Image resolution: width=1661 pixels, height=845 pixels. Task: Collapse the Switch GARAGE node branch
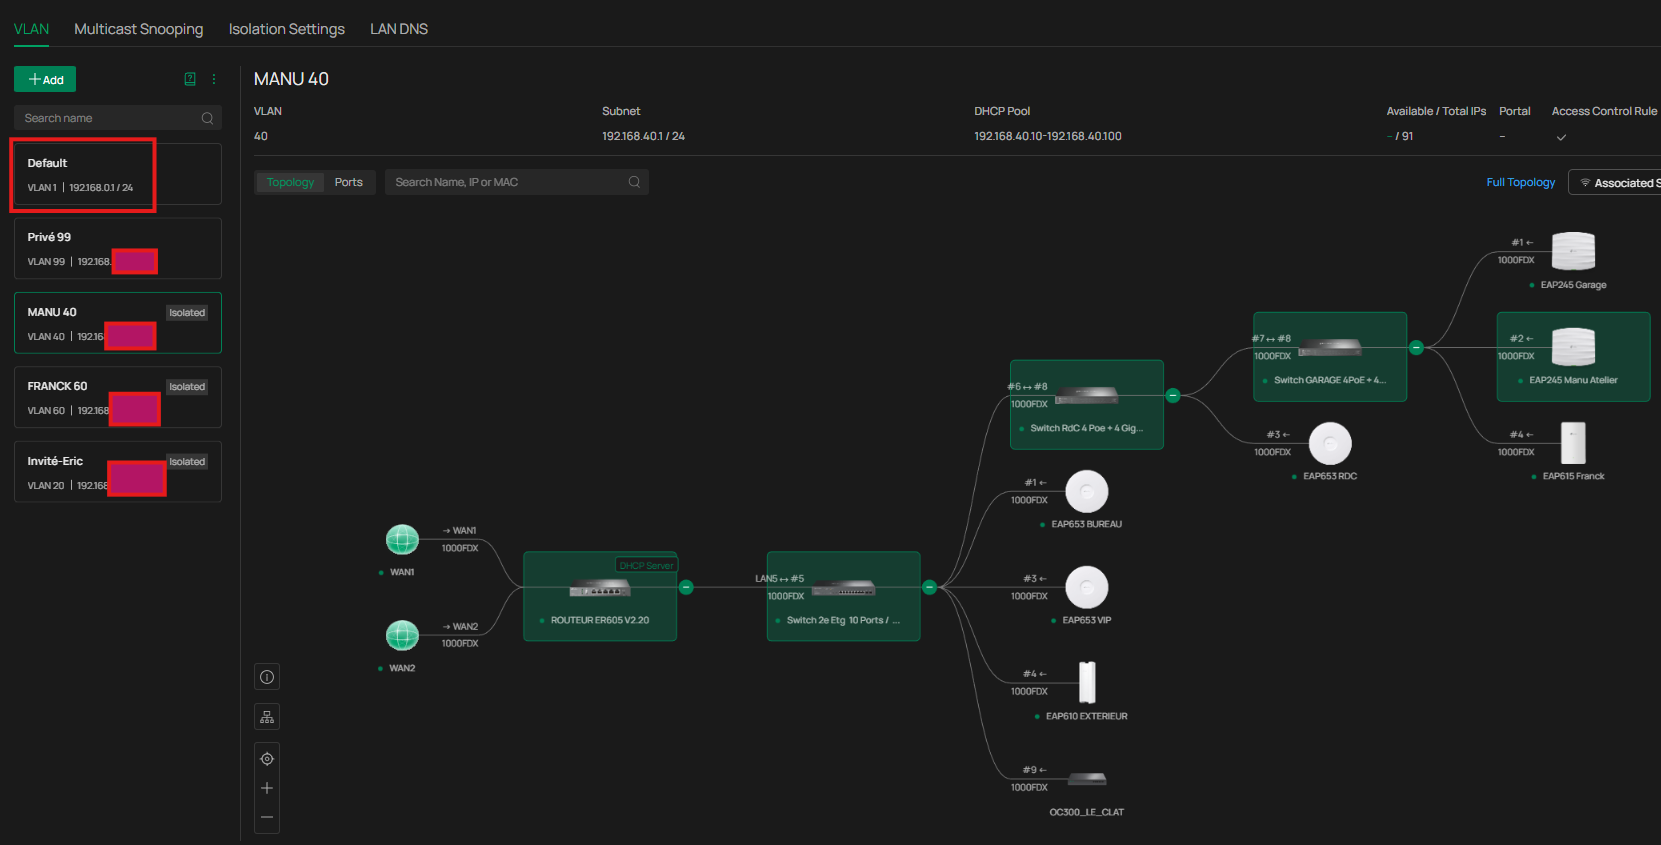[1416, 348]
